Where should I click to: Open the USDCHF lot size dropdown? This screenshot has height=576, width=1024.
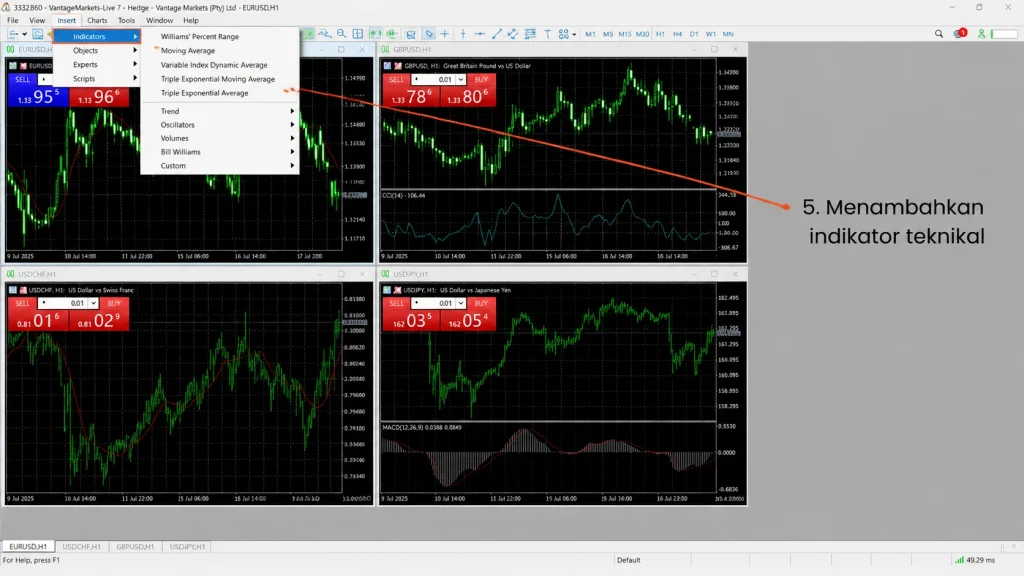point(93,303)
